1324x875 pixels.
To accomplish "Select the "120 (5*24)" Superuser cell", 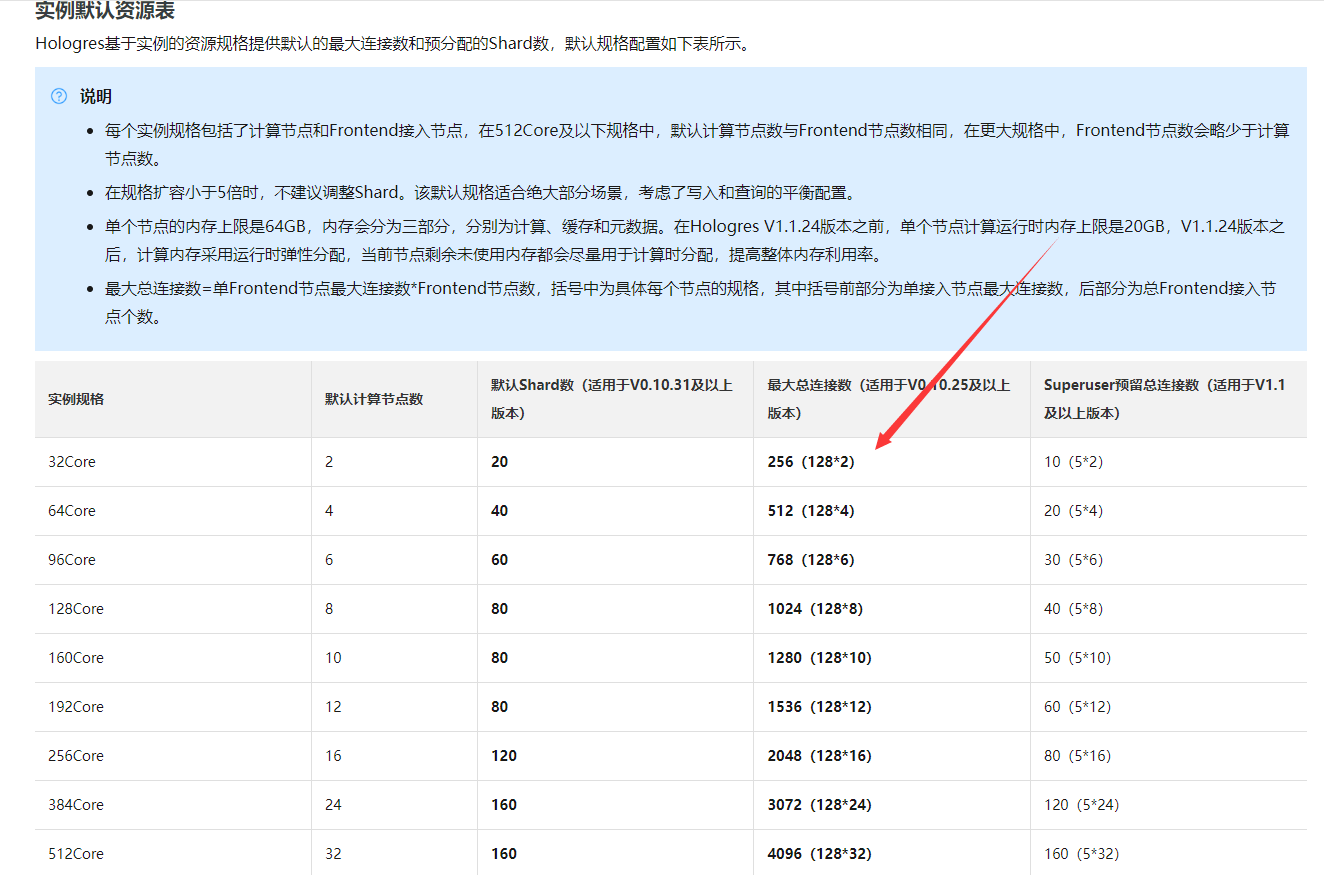I will [x=1082, y=805].
